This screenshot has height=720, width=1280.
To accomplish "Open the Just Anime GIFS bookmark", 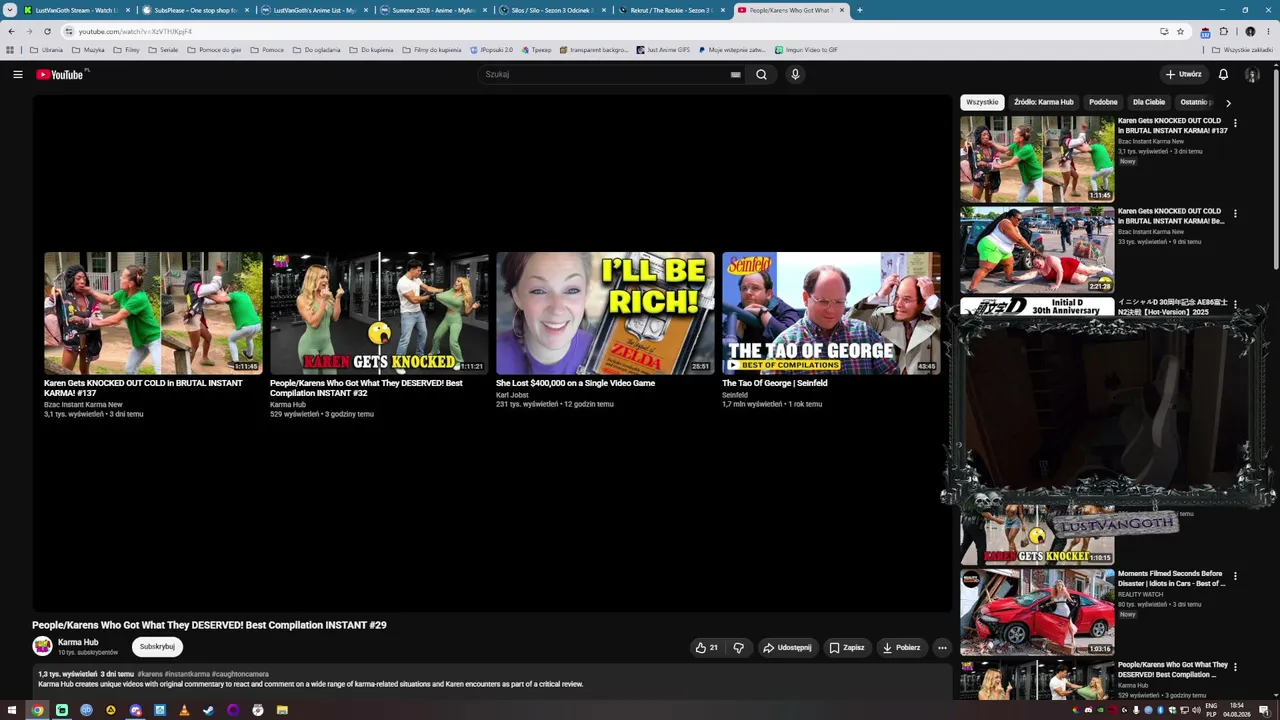I will 663,49.
